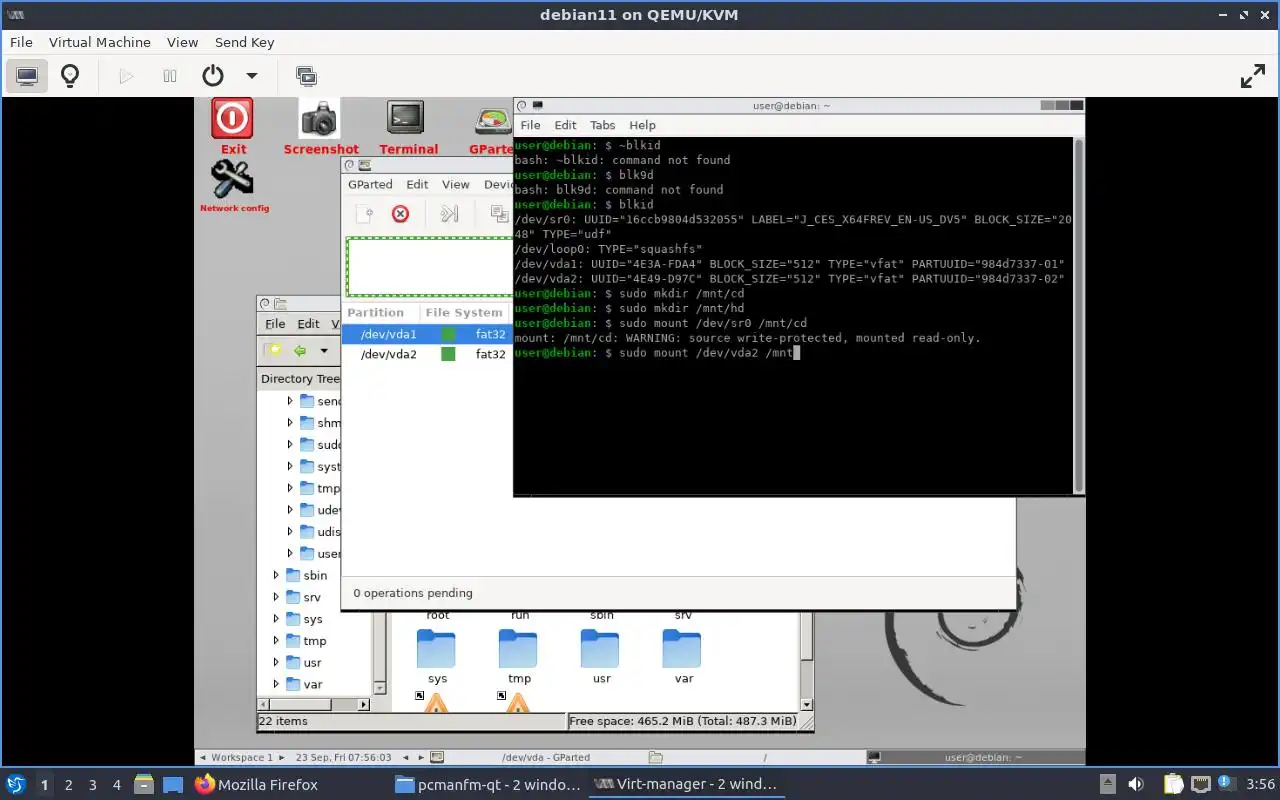This screenshot has width=1280, height=800.
Task: Click the Run virtual machine play button
Action: tap(126, 76)
